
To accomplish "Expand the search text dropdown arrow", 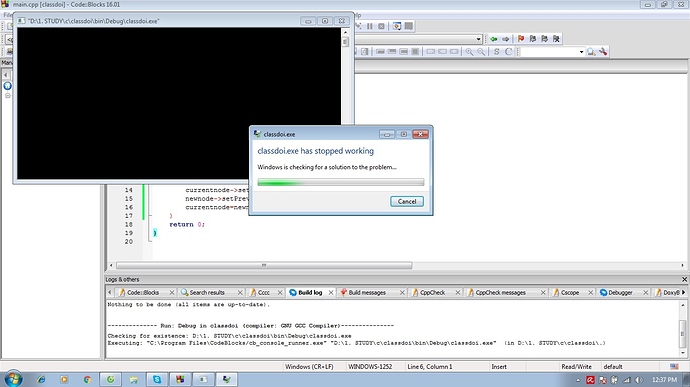I will click(x=581, y=52).
